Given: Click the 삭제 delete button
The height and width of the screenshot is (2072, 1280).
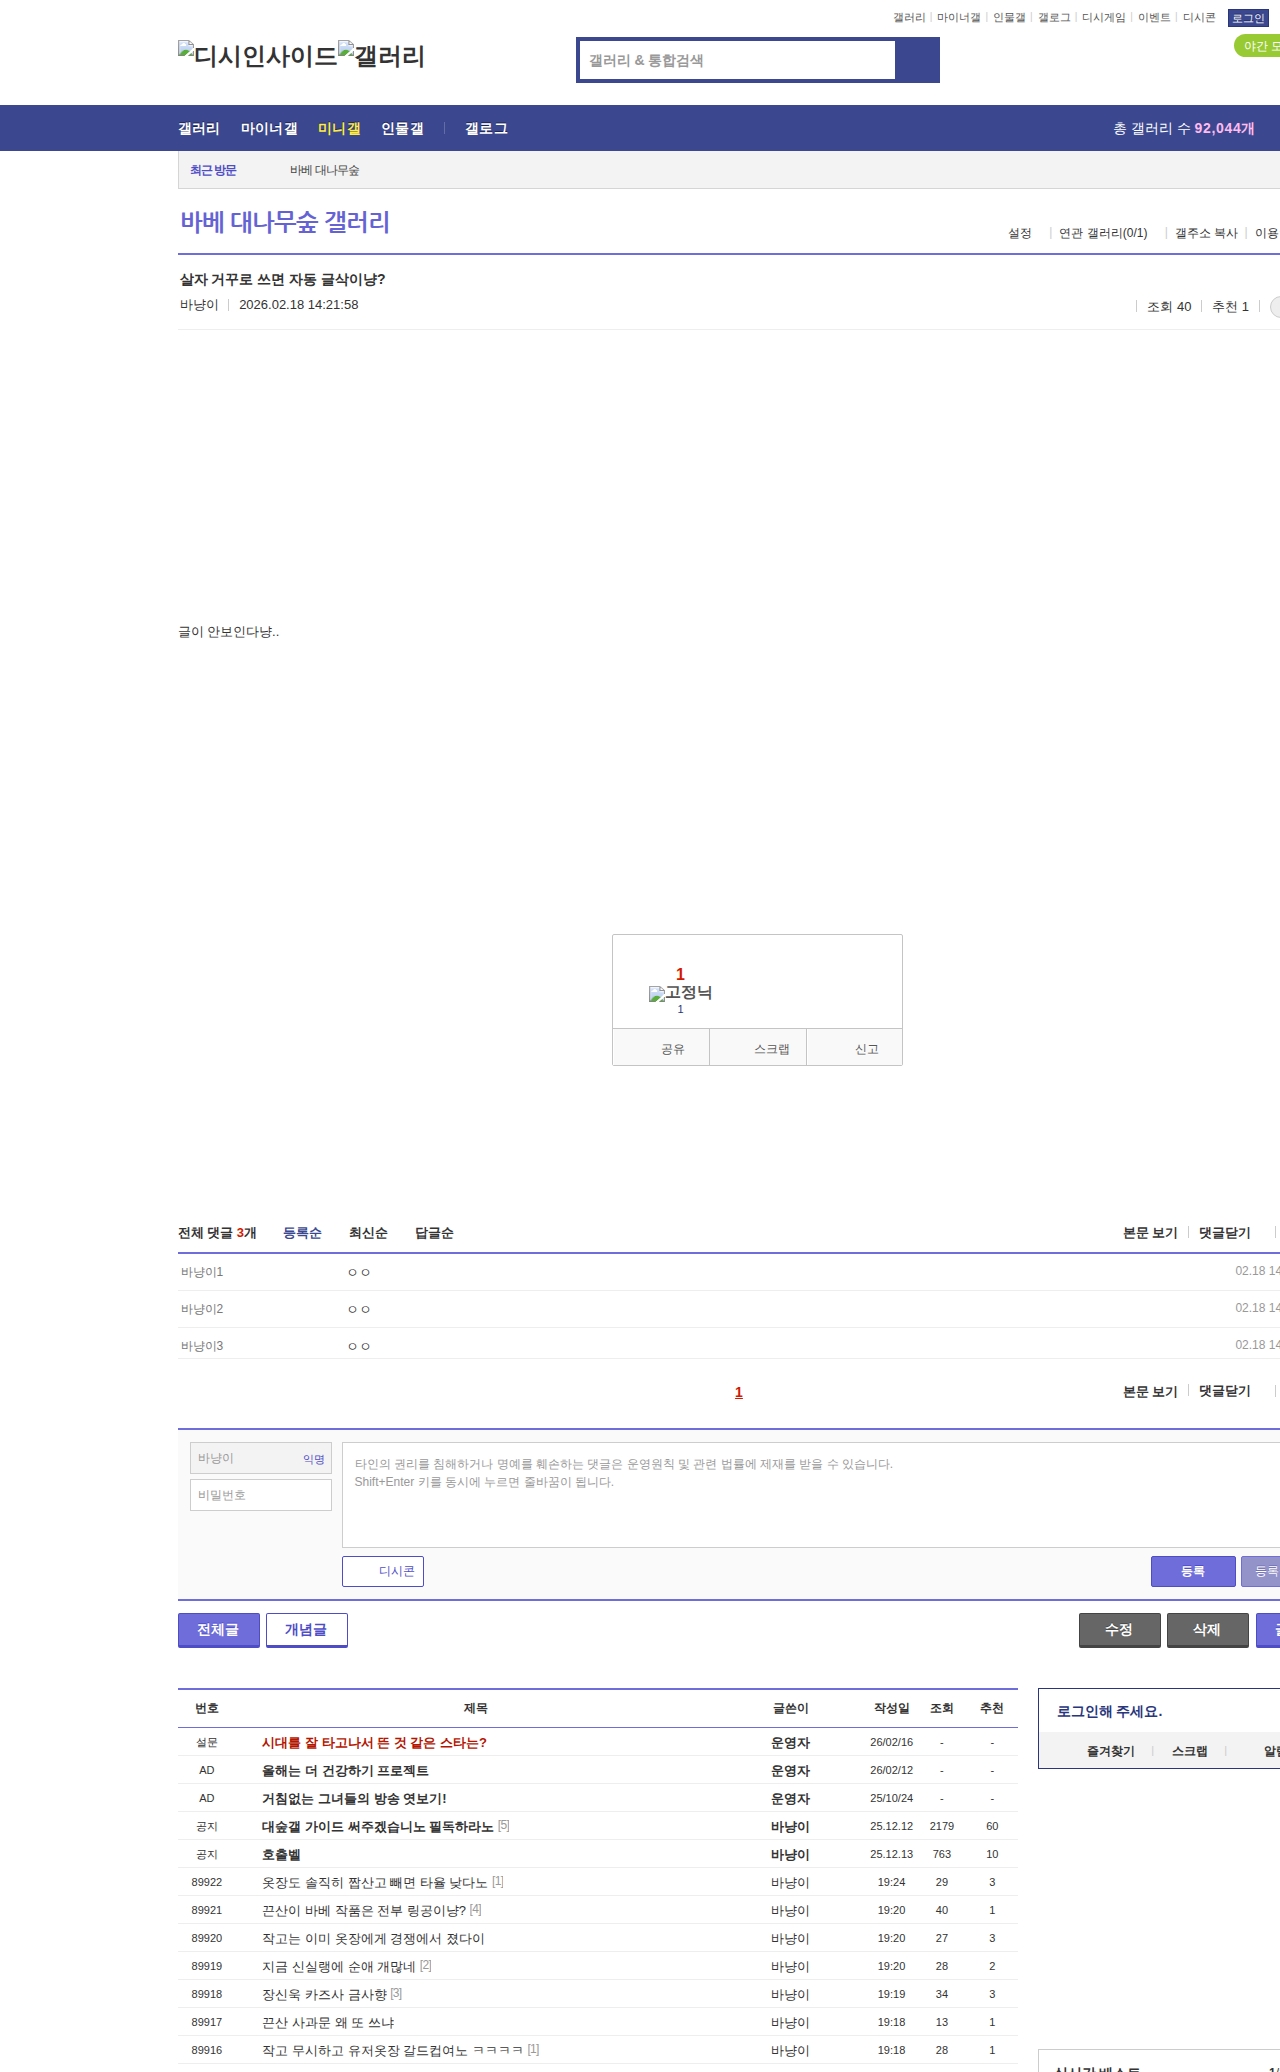Looking at the screenshot, I should (1207, 1630).
